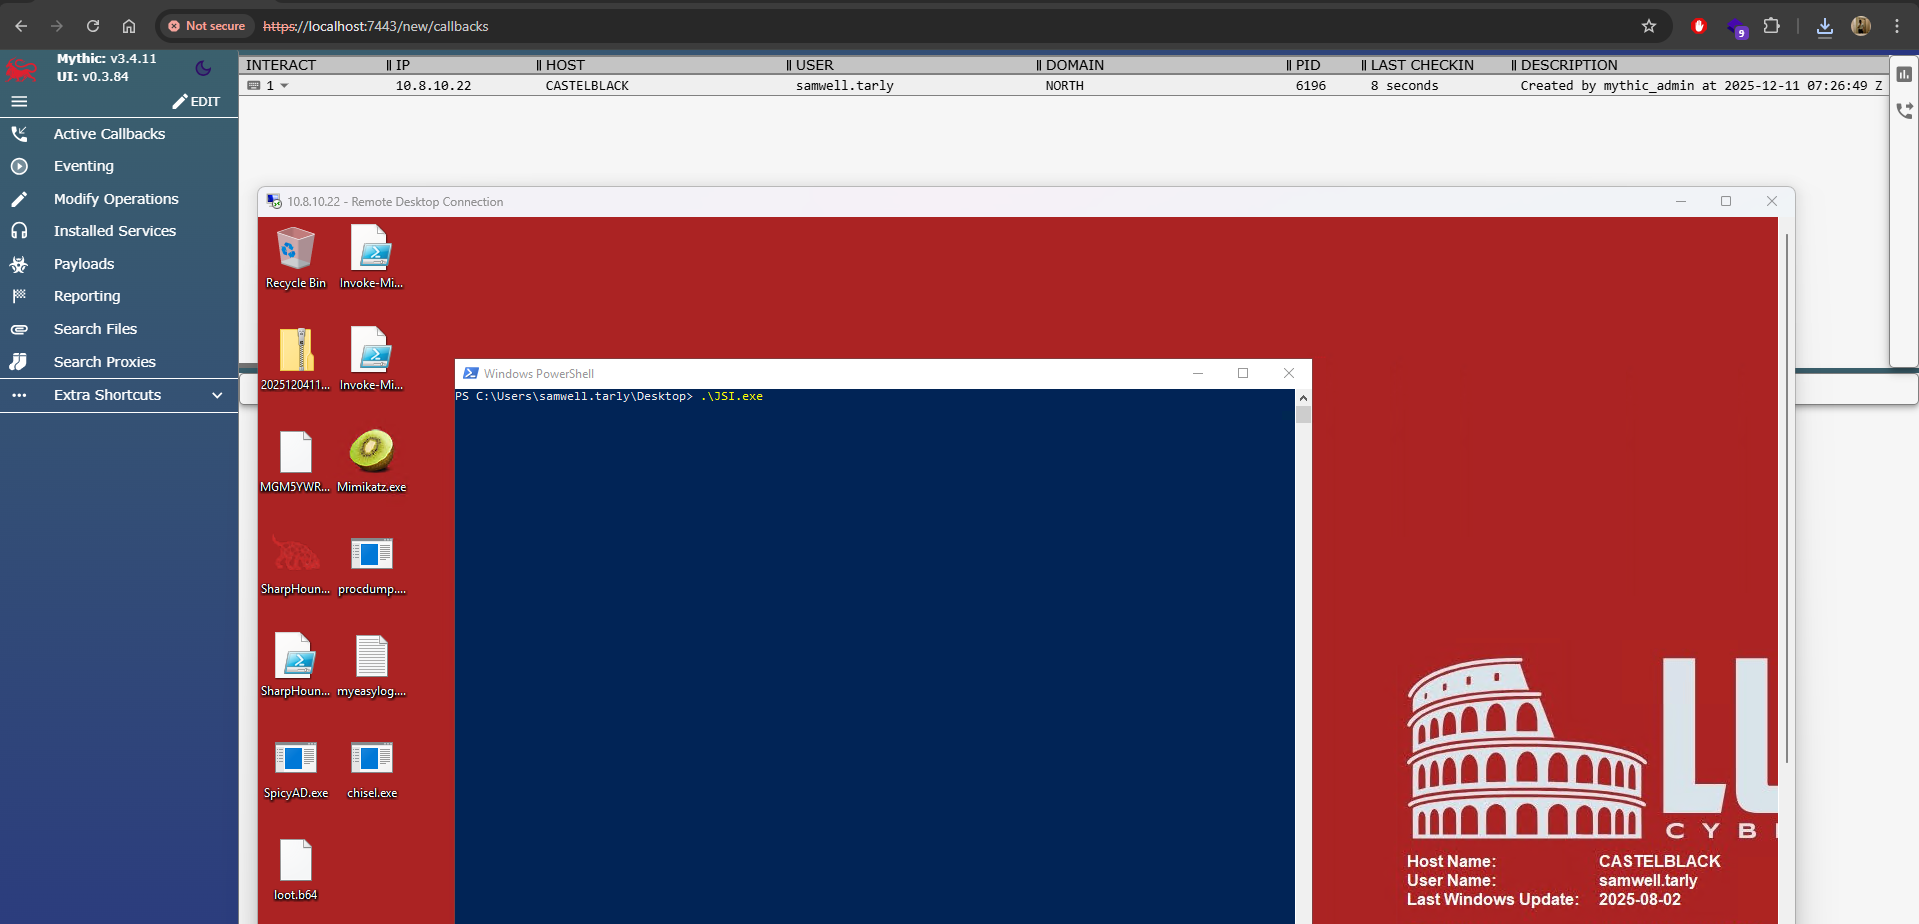The image size is (1919, 924).
Task: Open callback 1 interact dropdown arrow
Action: pos(284,86)
